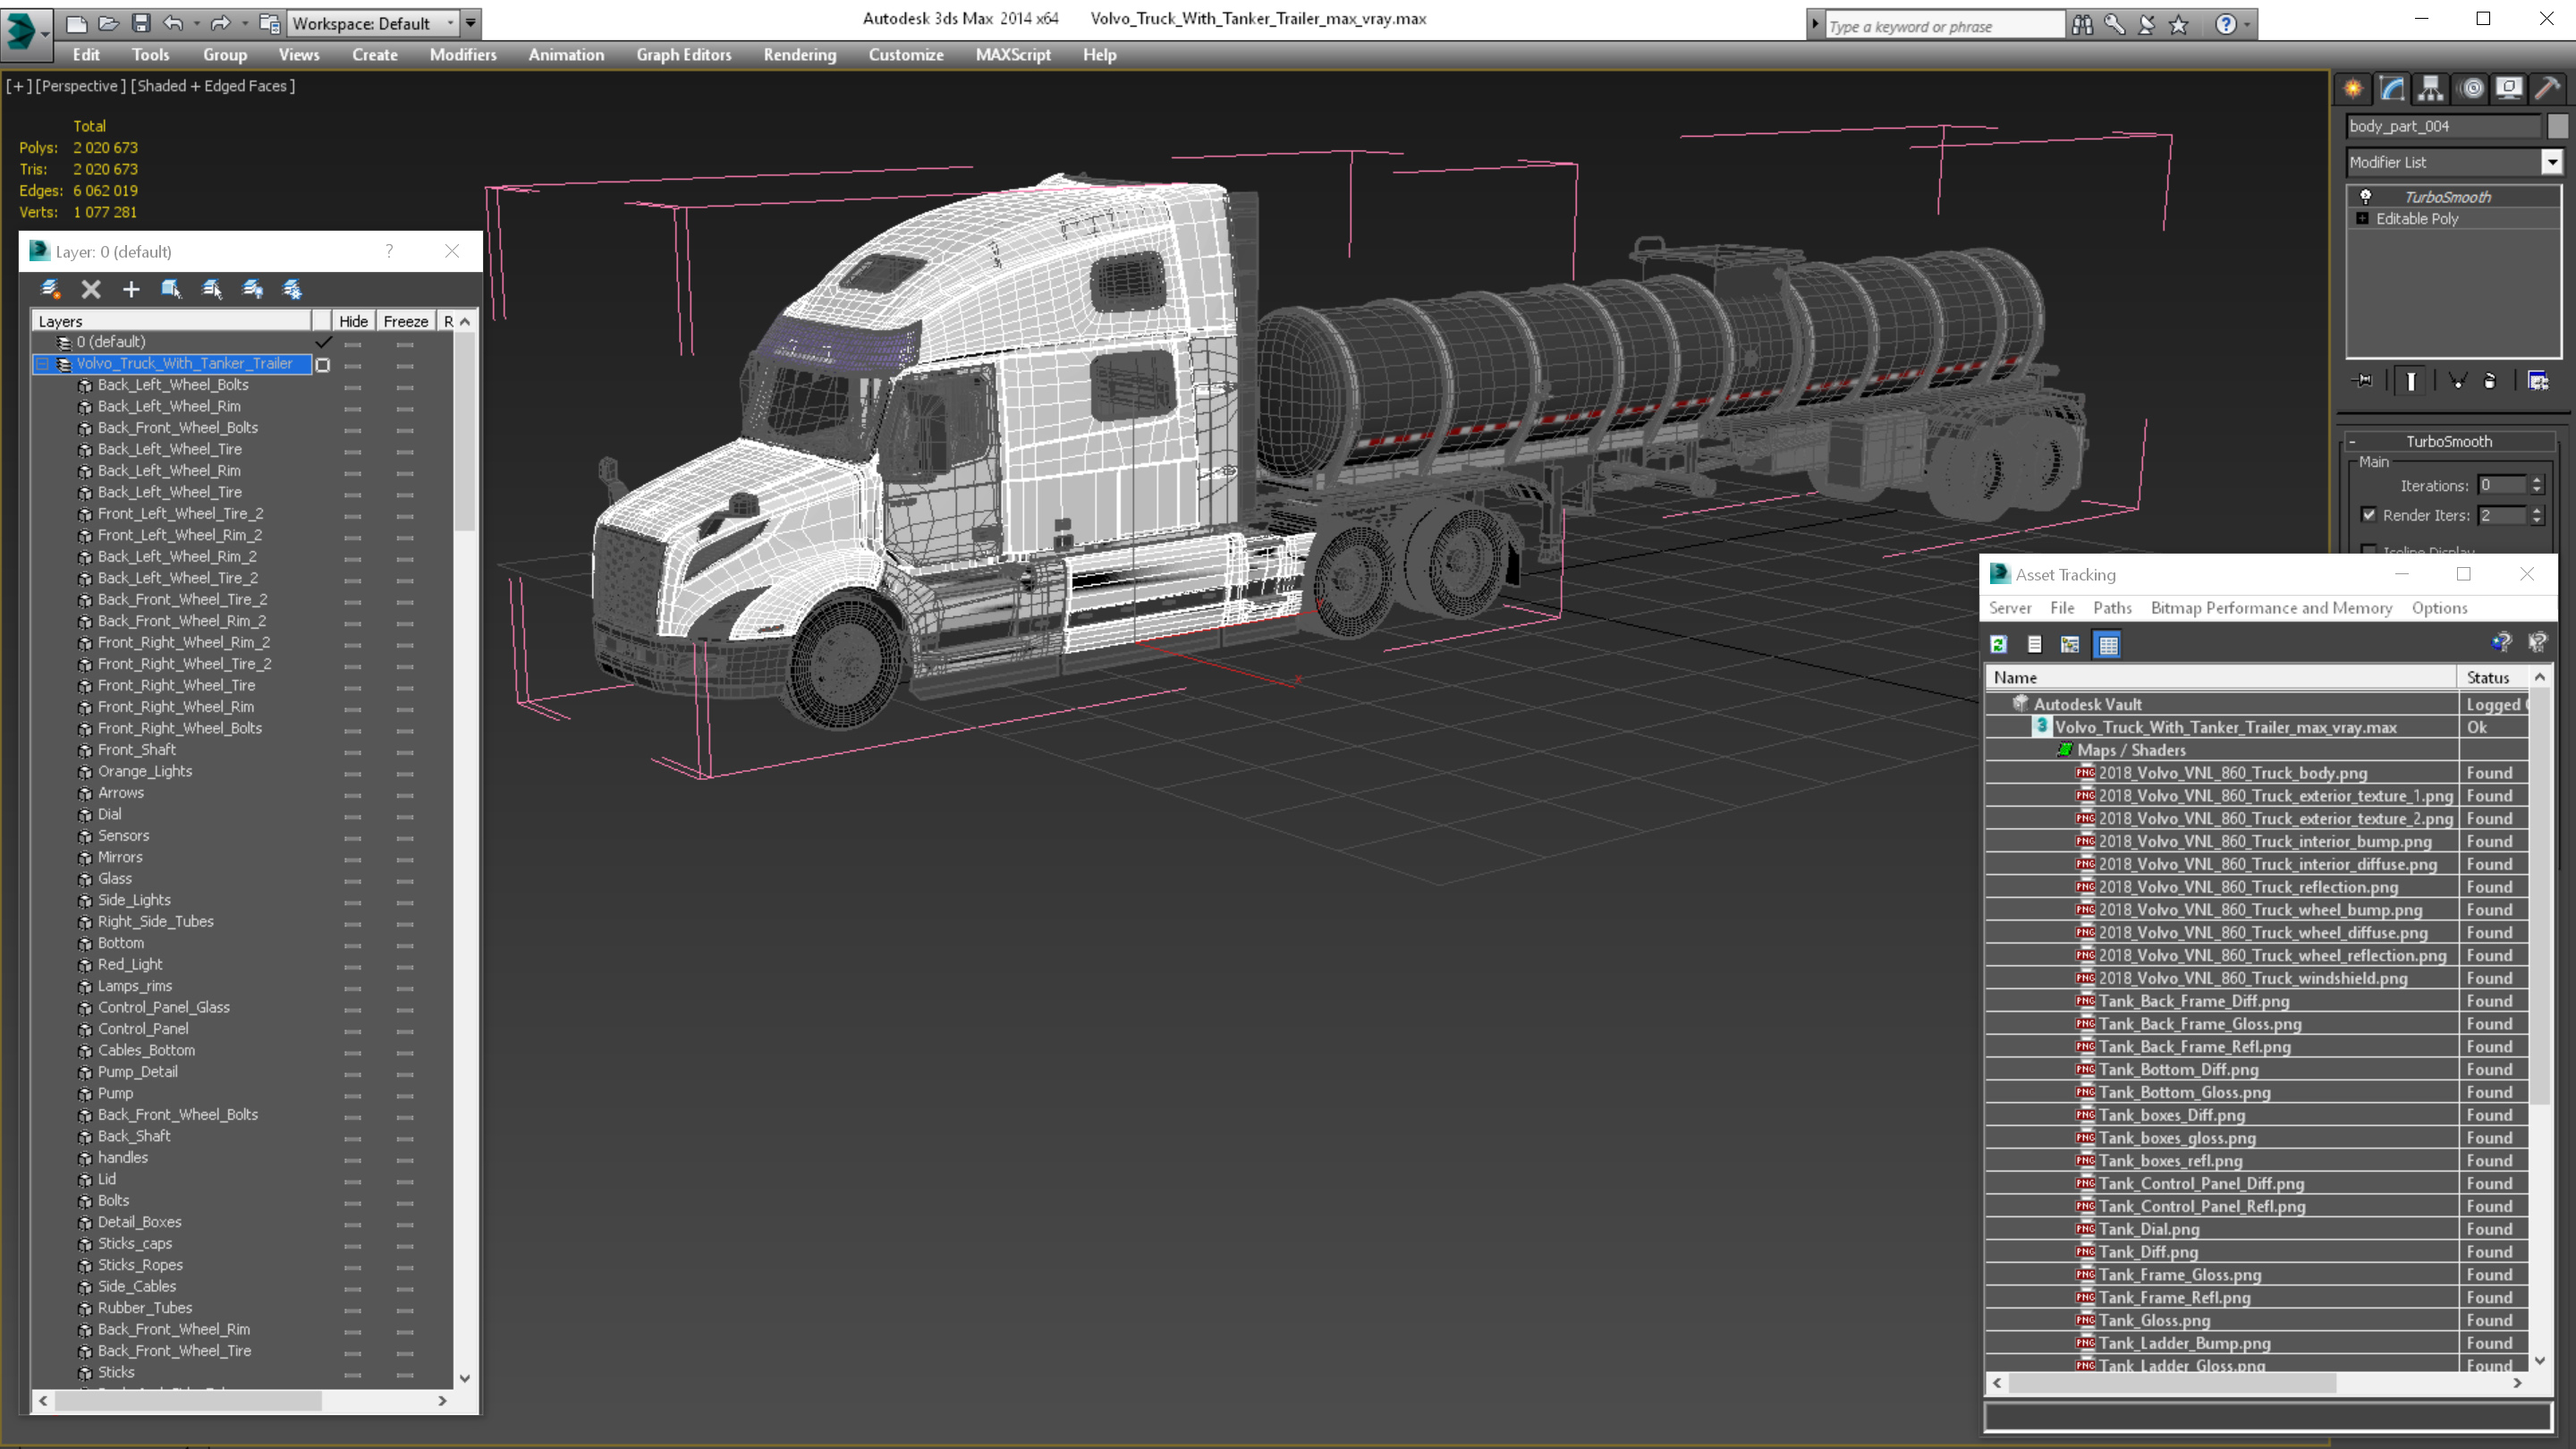Open a file with the folder icon
This screenshot has height=1449, width=2576.
pos(108,23)
